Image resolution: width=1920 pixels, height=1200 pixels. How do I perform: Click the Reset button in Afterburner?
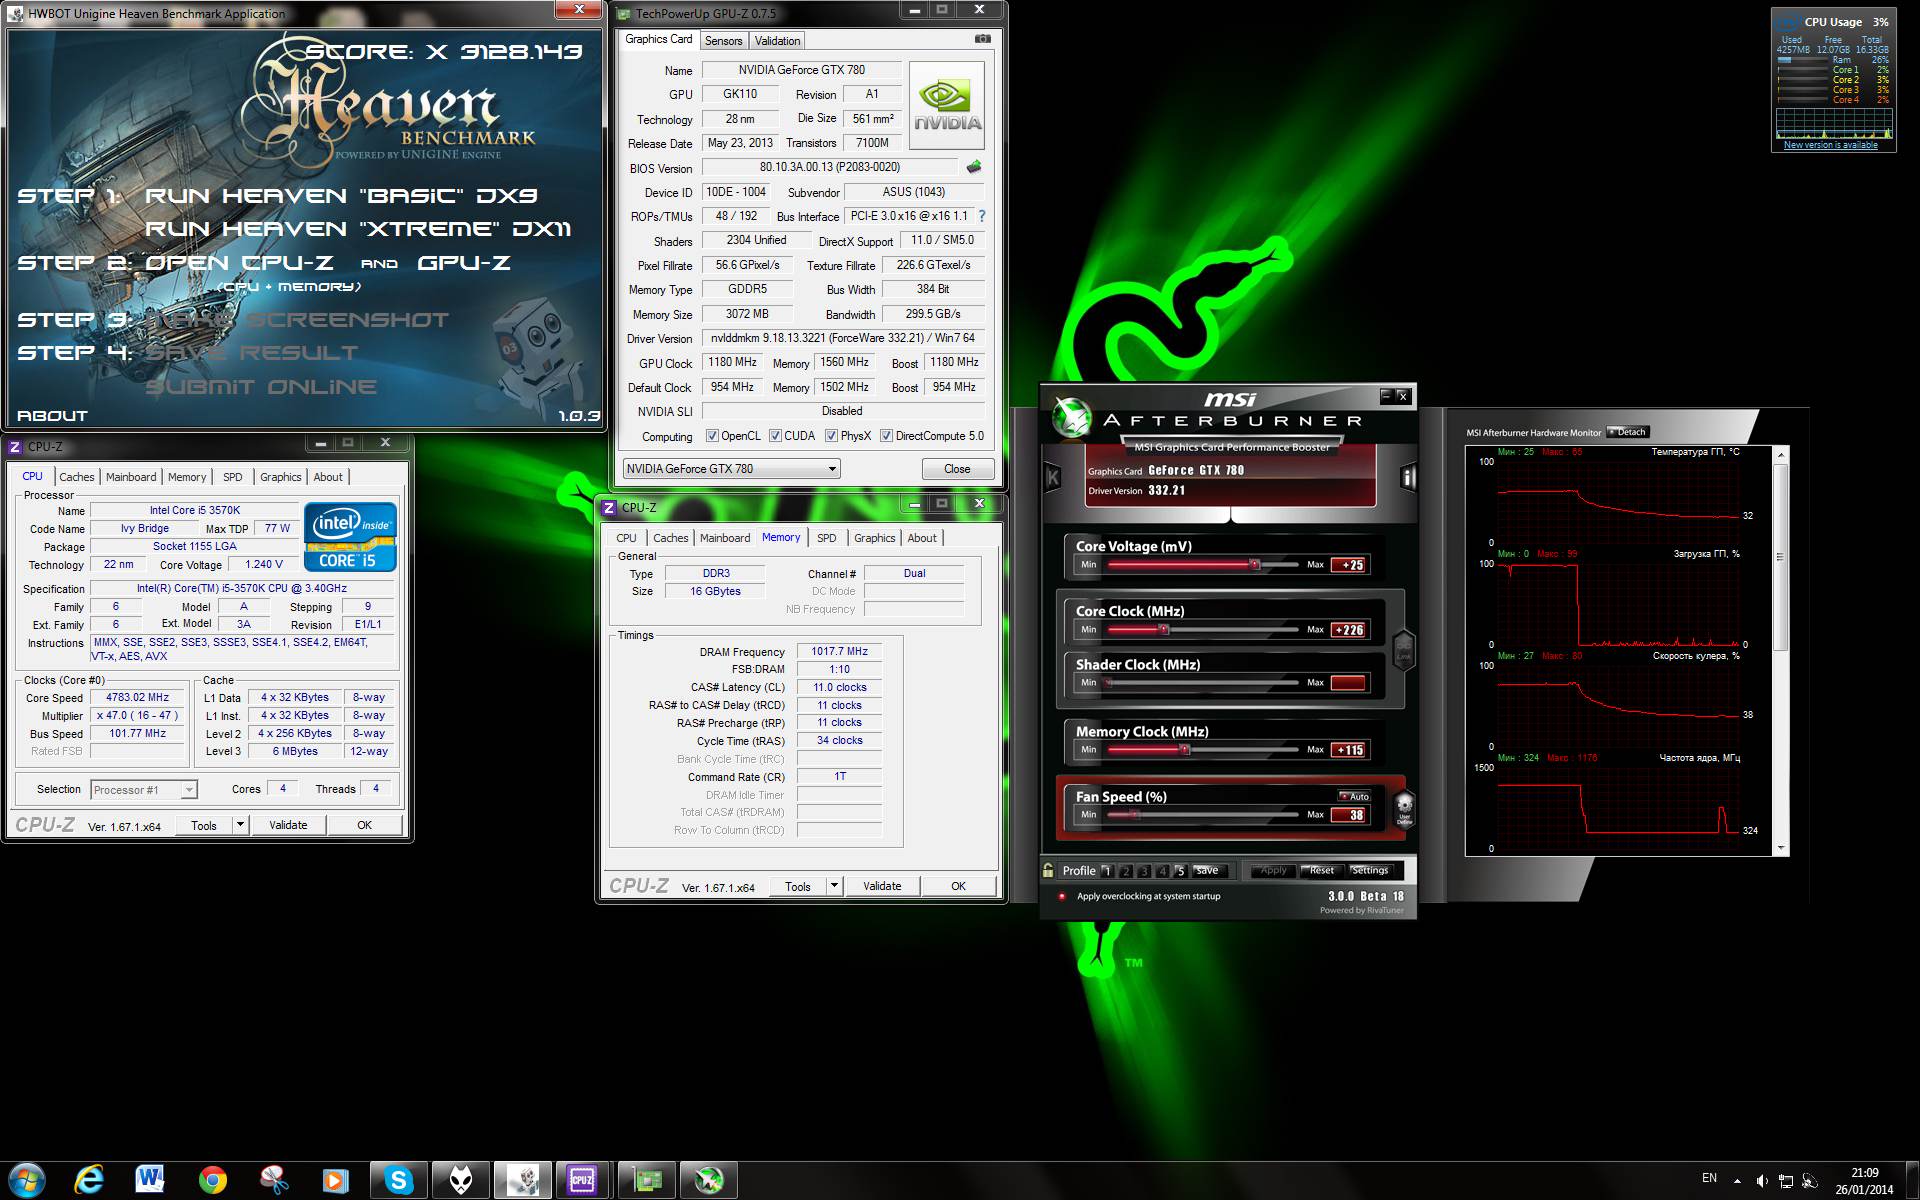pyautogui.click(x=1321, y=871)
